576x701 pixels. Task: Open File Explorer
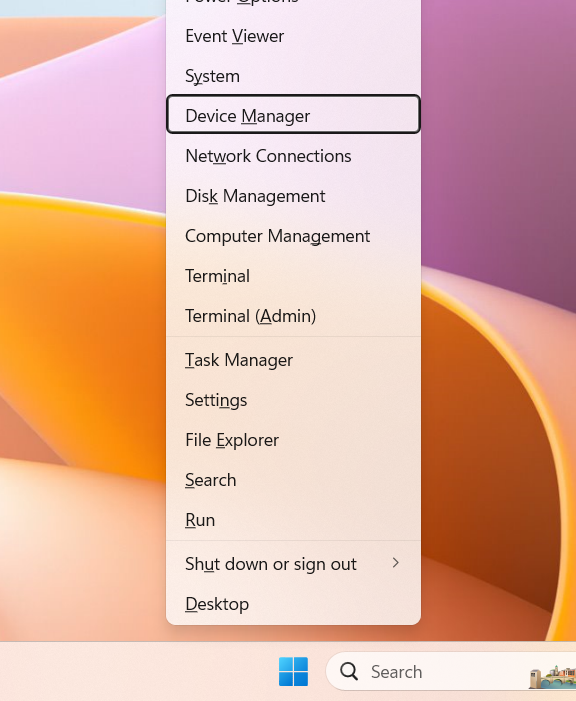click(x=293, y=440)
